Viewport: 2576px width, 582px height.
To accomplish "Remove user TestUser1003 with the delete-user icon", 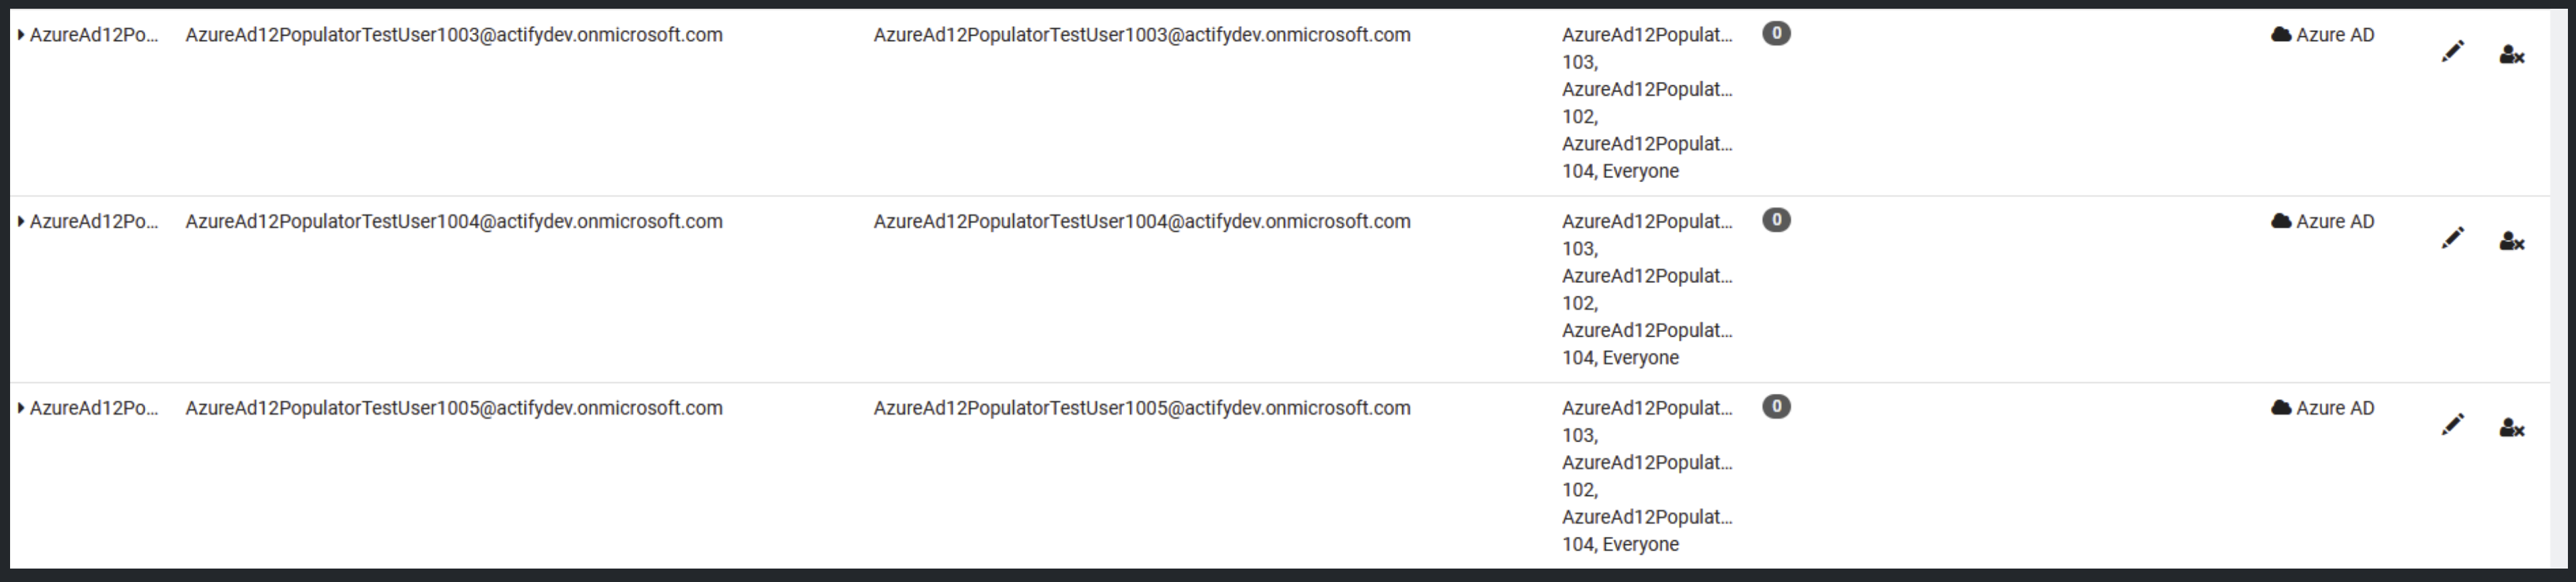I will [2511, 55].
